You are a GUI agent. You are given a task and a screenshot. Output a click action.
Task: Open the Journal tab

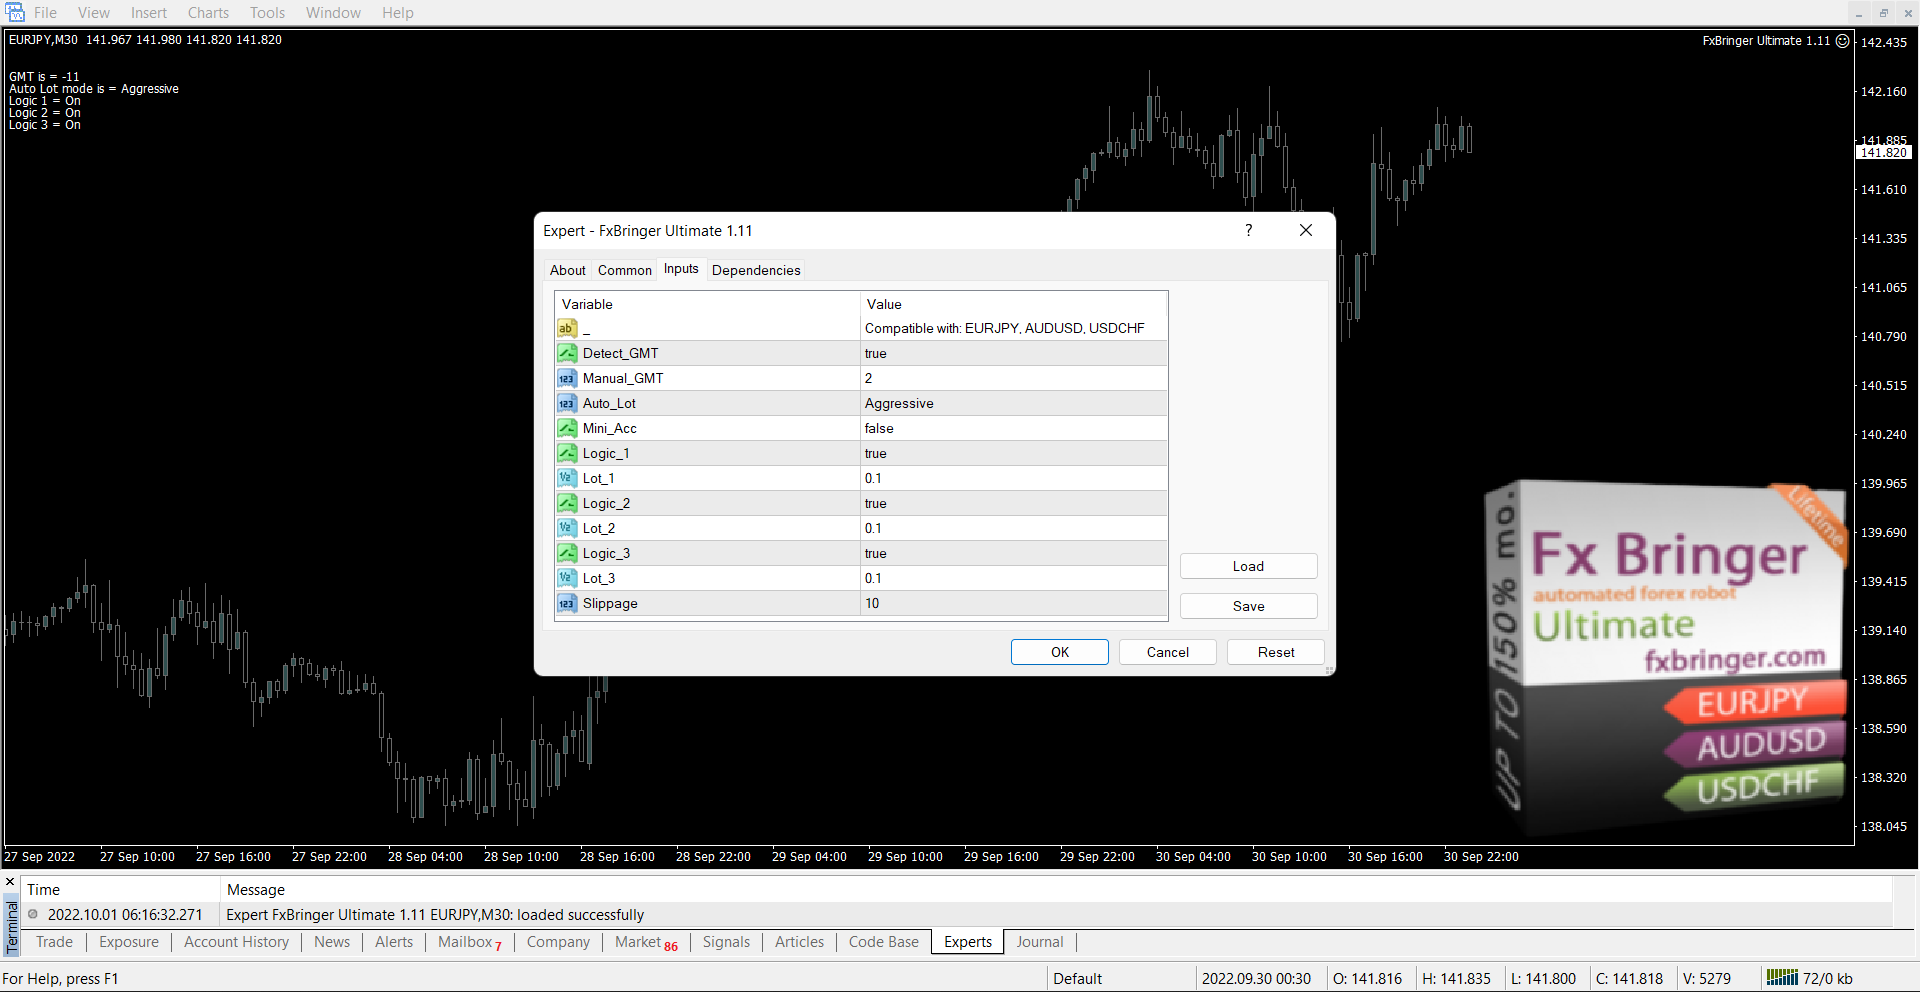(x=1040, y=942)
